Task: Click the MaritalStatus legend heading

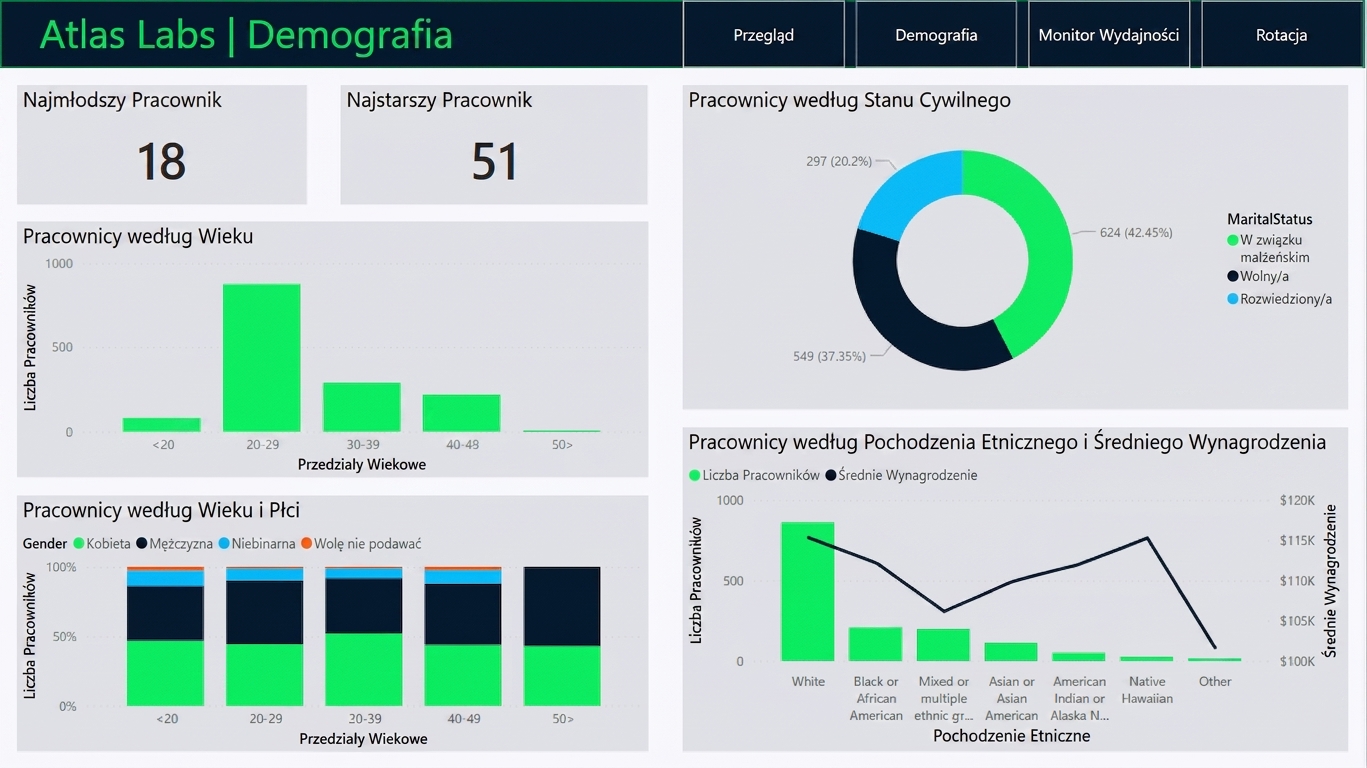Action: [1270, 219]
